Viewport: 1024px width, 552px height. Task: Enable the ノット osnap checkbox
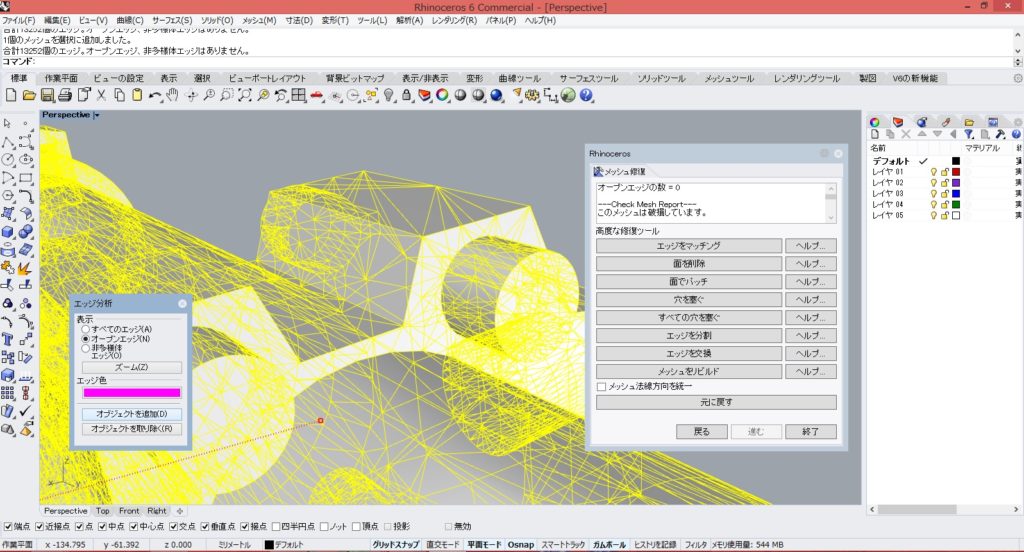325,527
